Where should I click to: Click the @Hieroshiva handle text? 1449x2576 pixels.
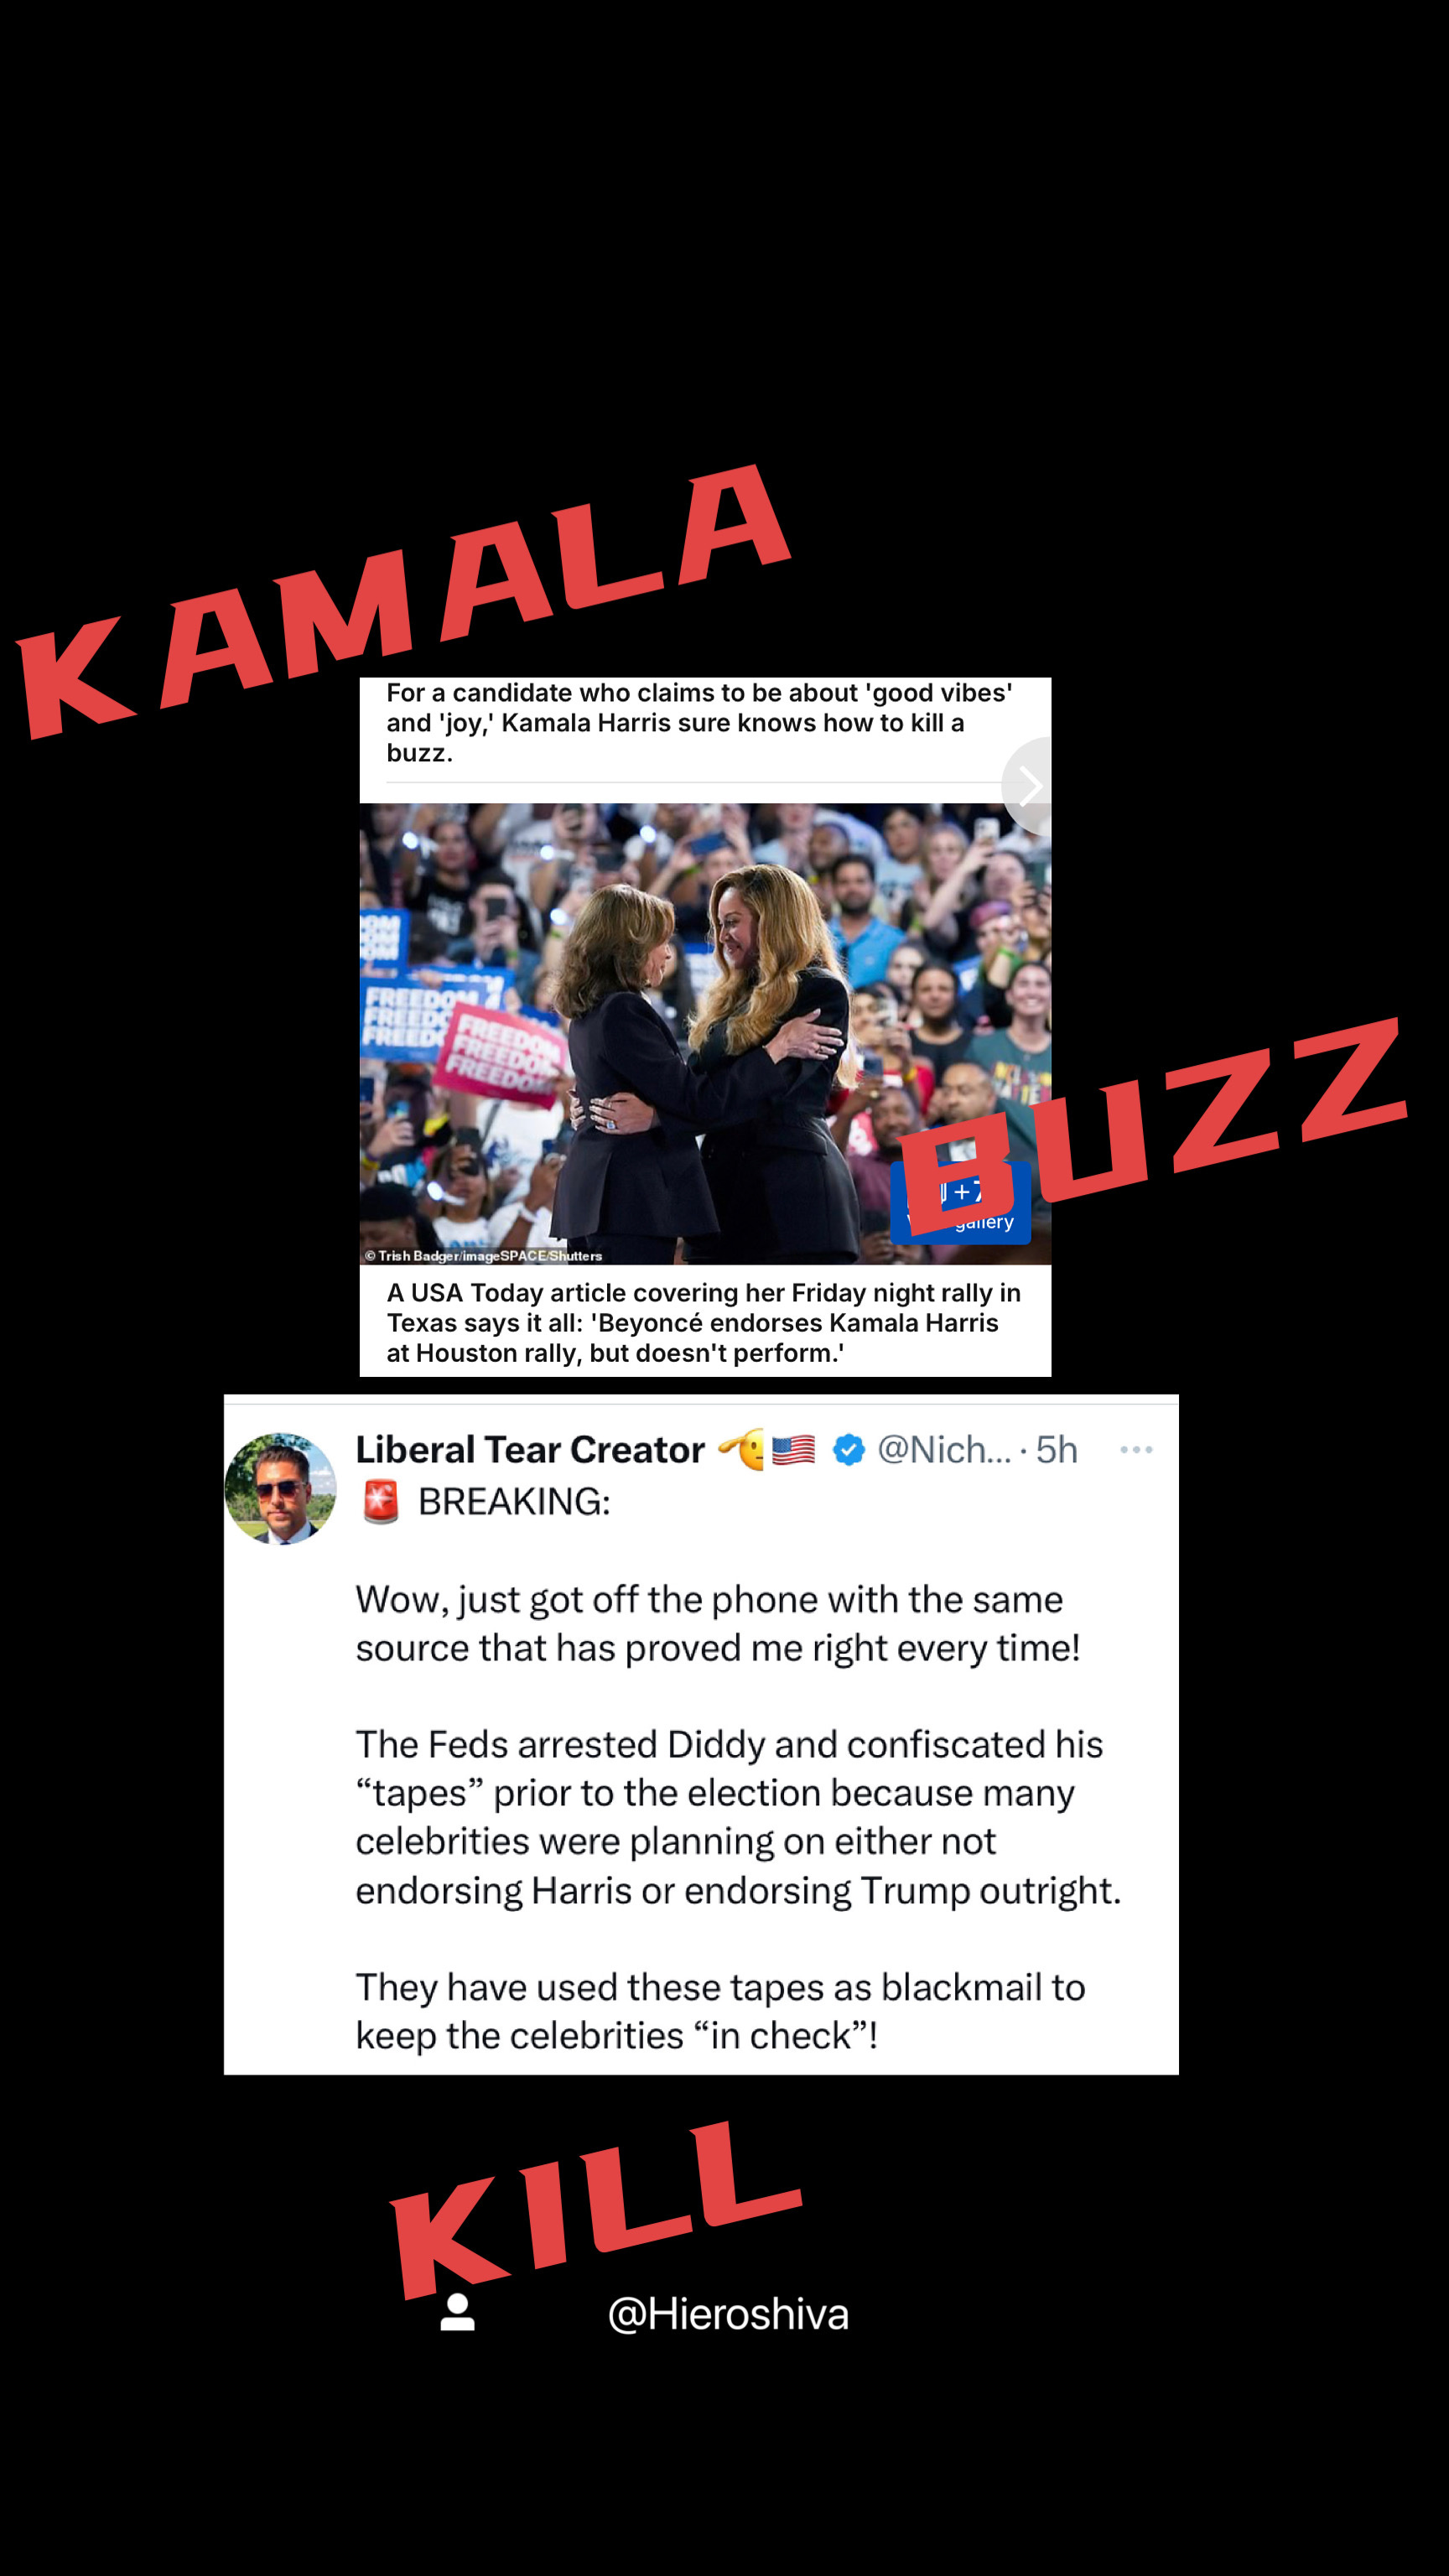pos(728,2314)
